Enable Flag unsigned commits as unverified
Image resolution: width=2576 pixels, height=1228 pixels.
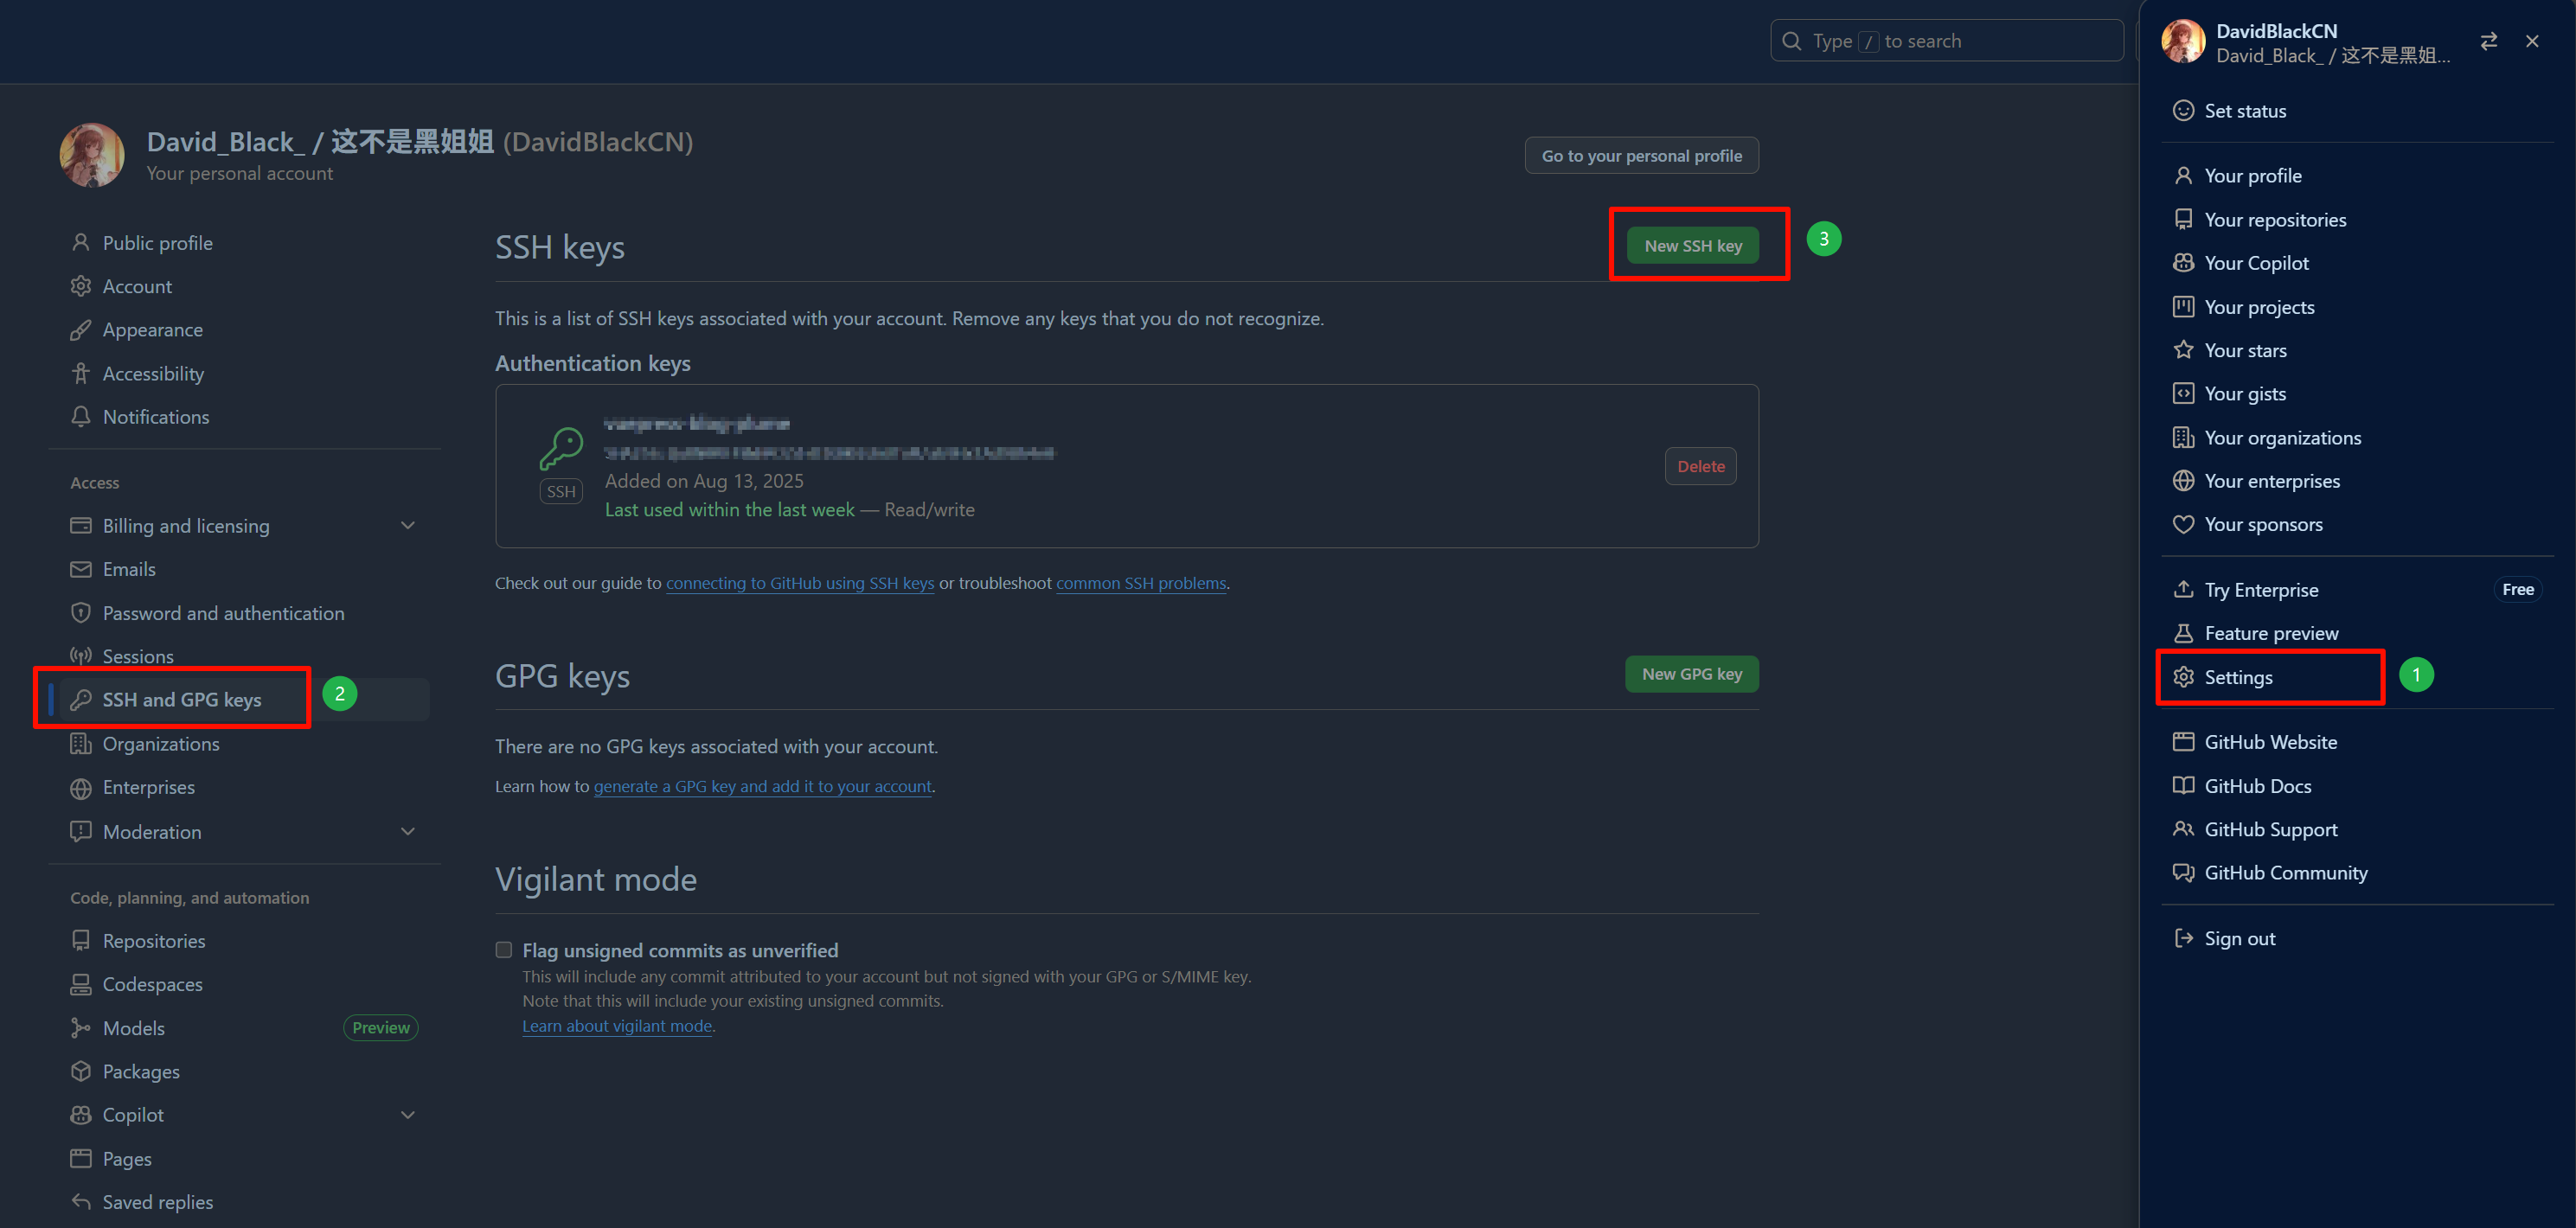[x=504, y=950]
